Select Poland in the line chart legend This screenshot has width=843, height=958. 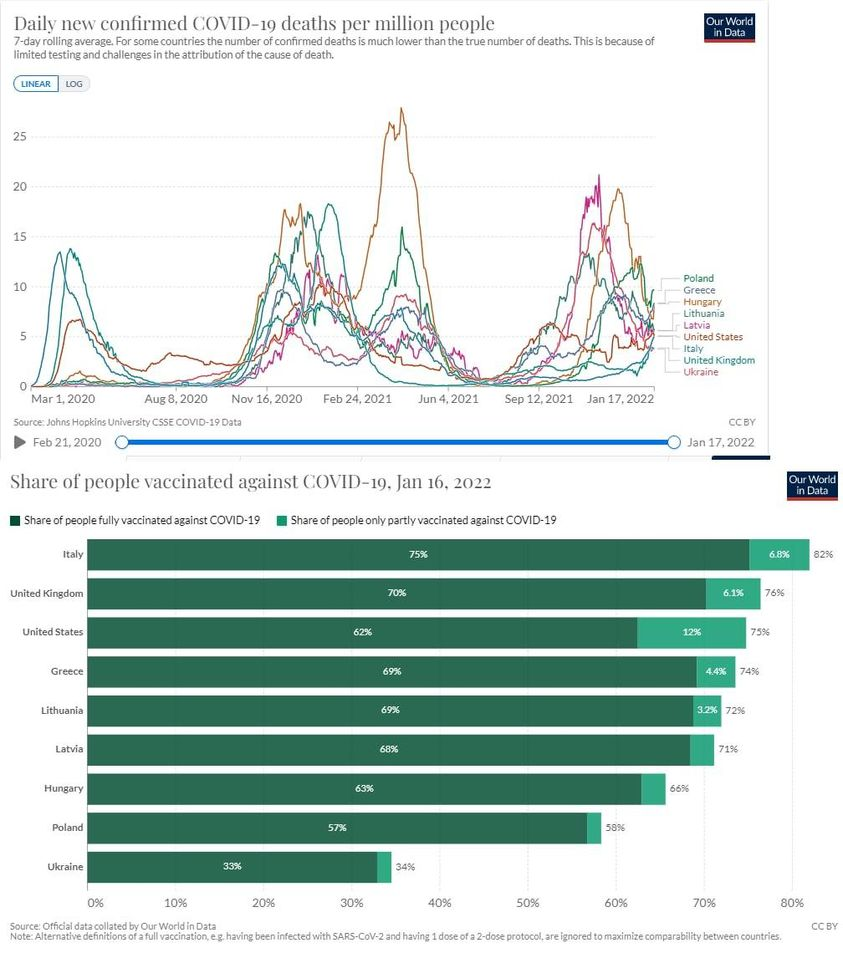pos(698,278)
